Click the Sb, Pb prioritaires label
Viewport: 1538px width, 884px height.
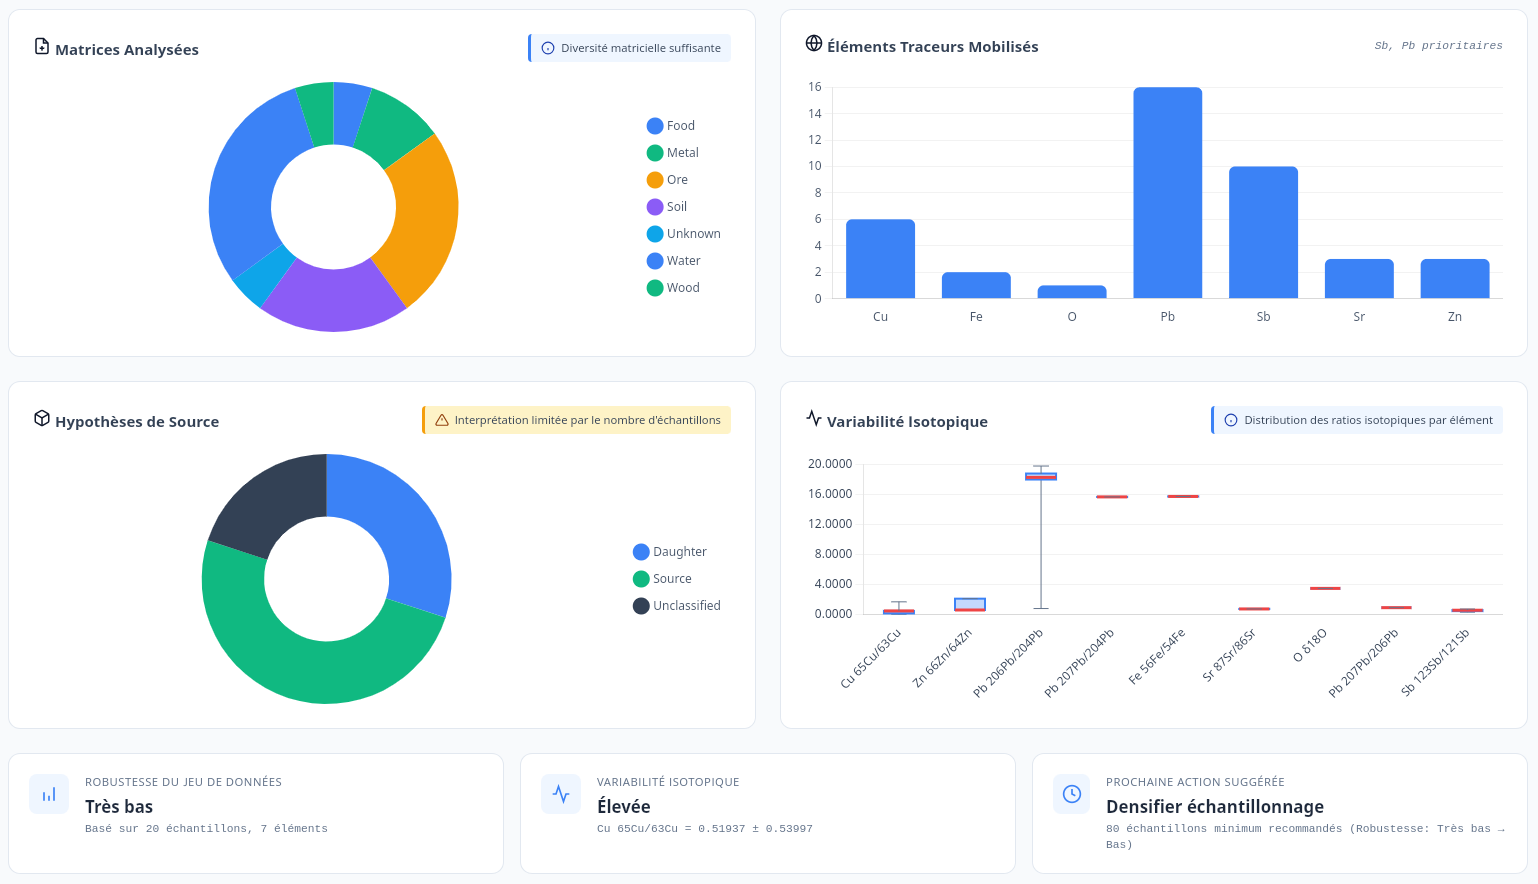pyautogui.click(x=1438, y=45)
